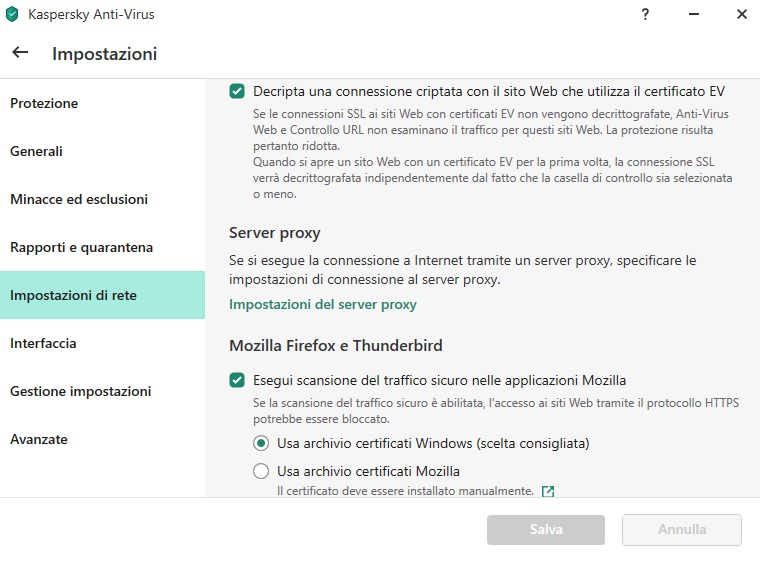Open external link icon next to manual certificate note
760x562 pixels.
pyautogui.click(x=548, y=491)
